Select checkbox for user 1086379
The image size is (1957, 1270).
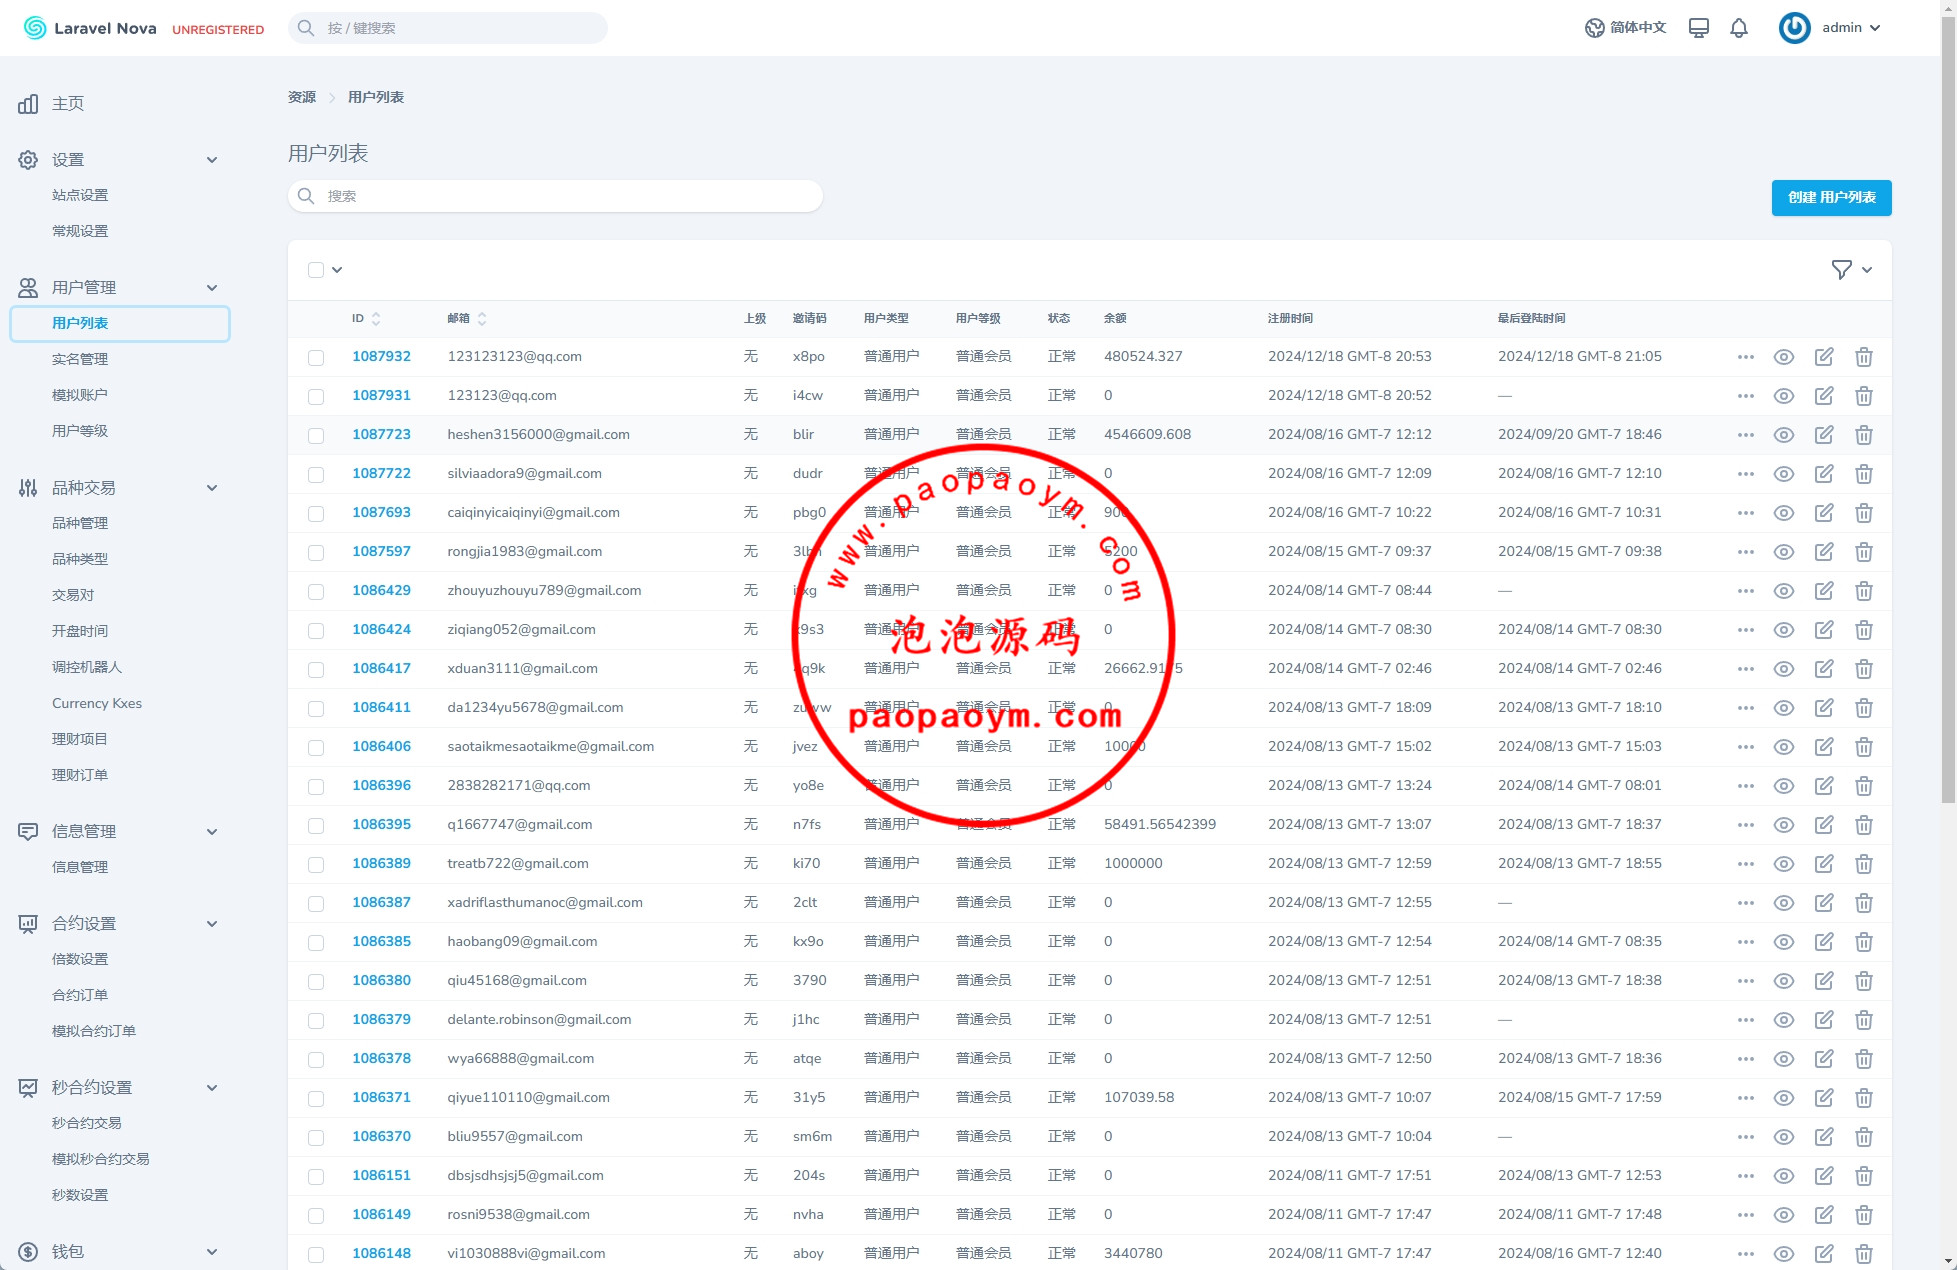(316, 1021)
